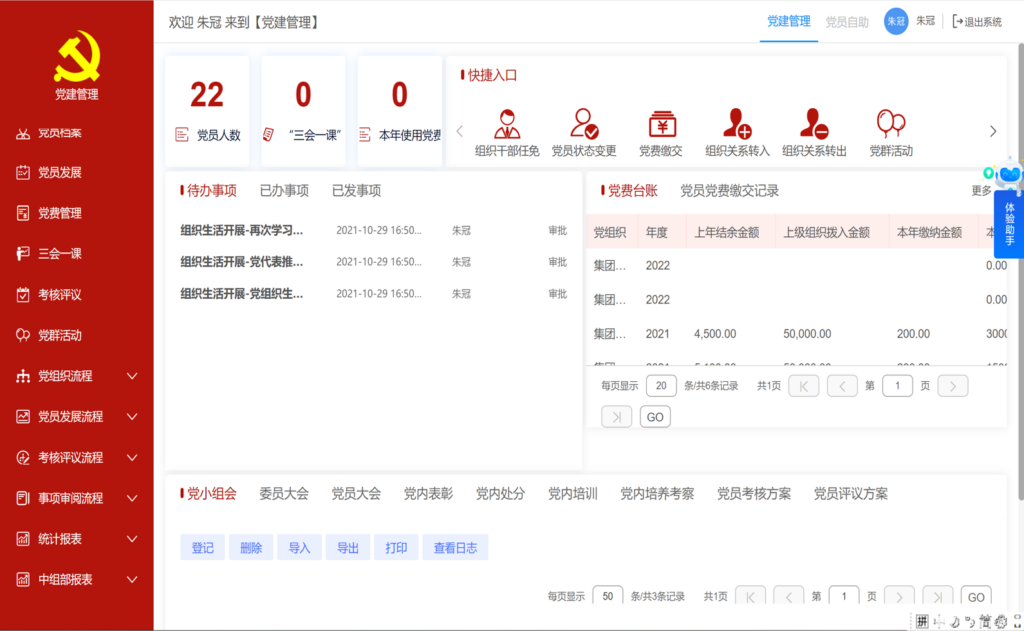The width and height of the screenshot is (1024, 631).
Task: Switch to 党员党费缴交记录 tab
Action: tap(729, 191)
